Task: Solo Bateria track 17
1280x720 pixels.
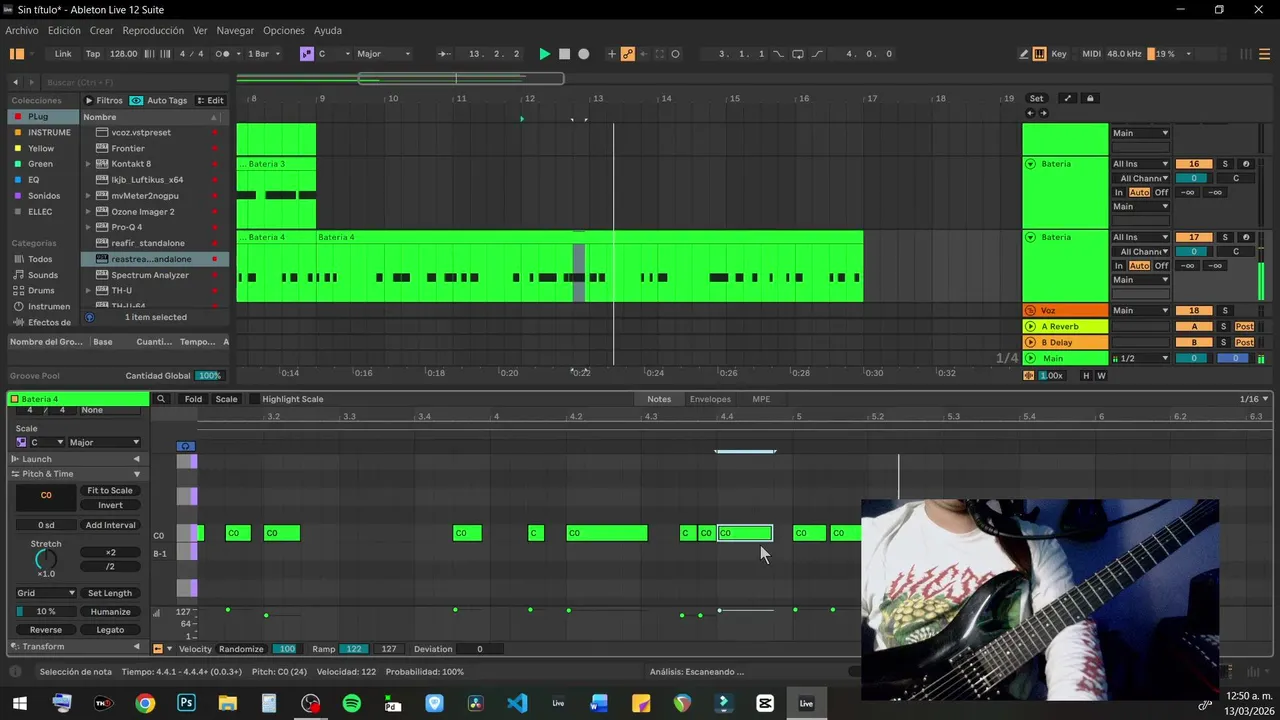Action: coord(1224,237)
